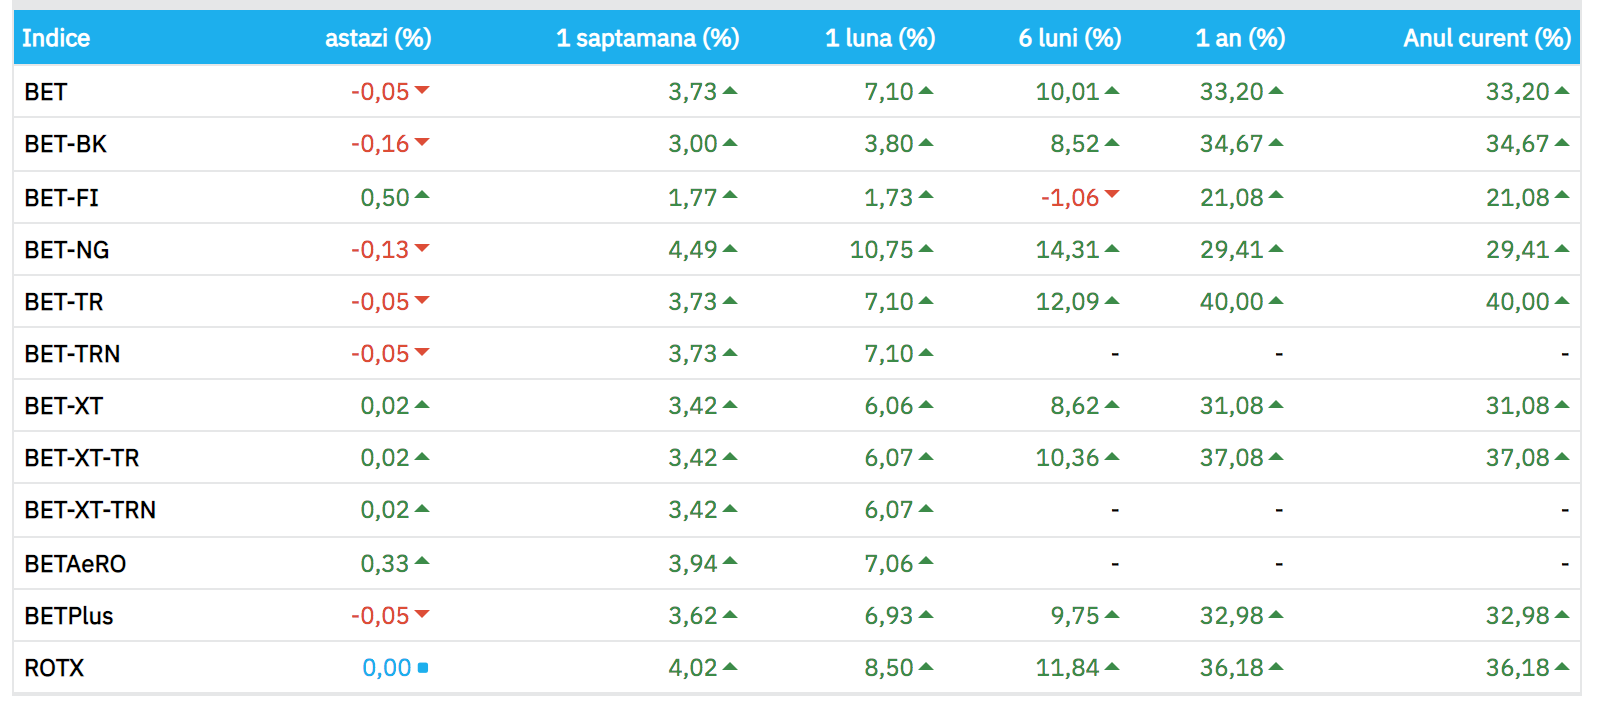Click the Anul curent (%) column header

click(1487, 38)
